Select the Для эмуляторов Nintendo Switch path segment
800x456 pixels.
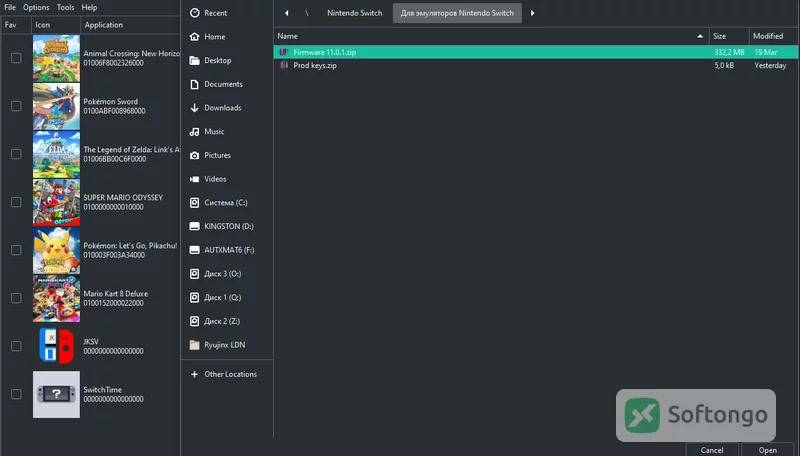click(457, 13)
